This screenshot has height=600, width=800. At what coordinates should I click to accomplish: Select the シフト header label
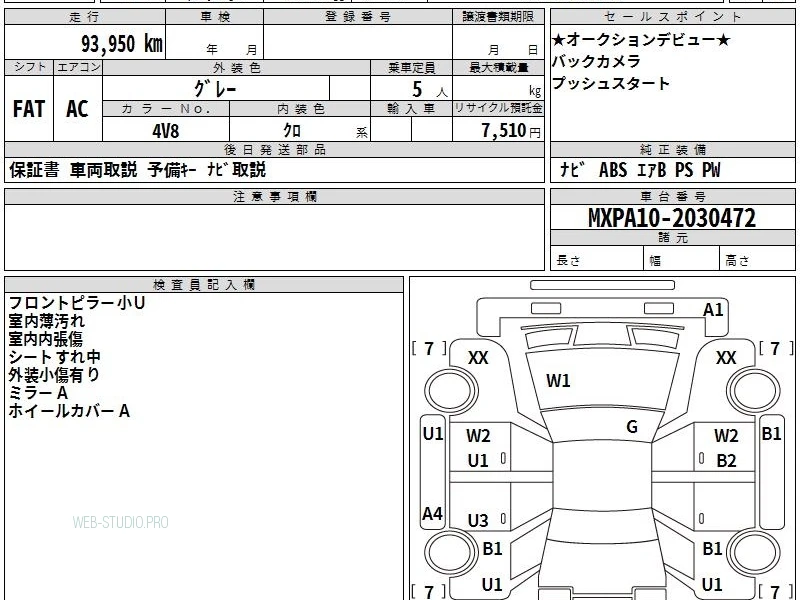pyautogui.click(x=29, y=67)
